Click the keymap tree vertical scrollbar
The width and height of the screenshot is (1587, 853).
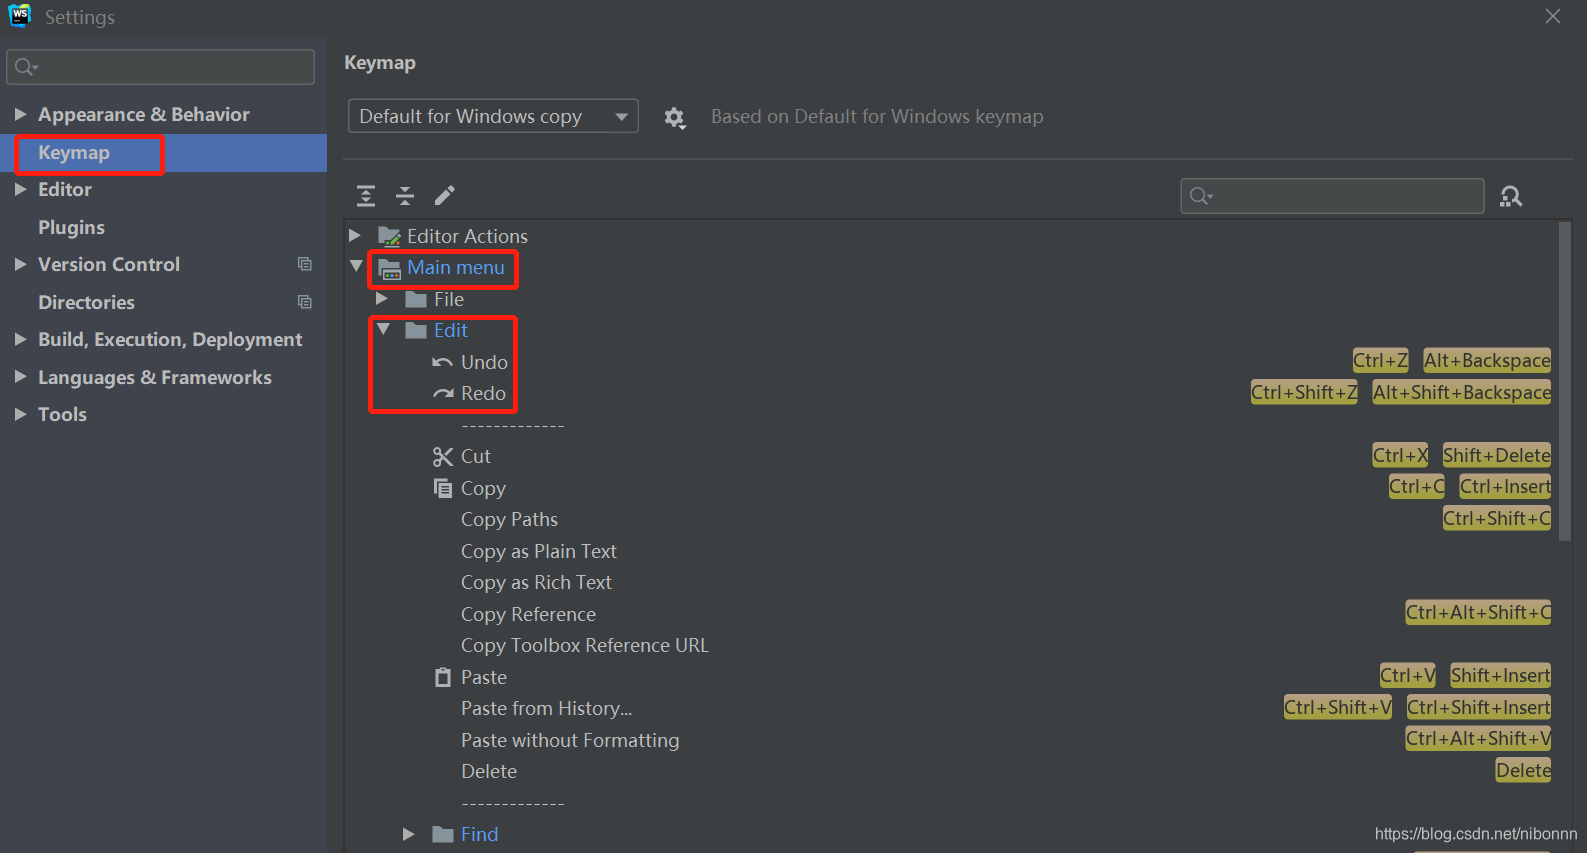point(1565,380)
